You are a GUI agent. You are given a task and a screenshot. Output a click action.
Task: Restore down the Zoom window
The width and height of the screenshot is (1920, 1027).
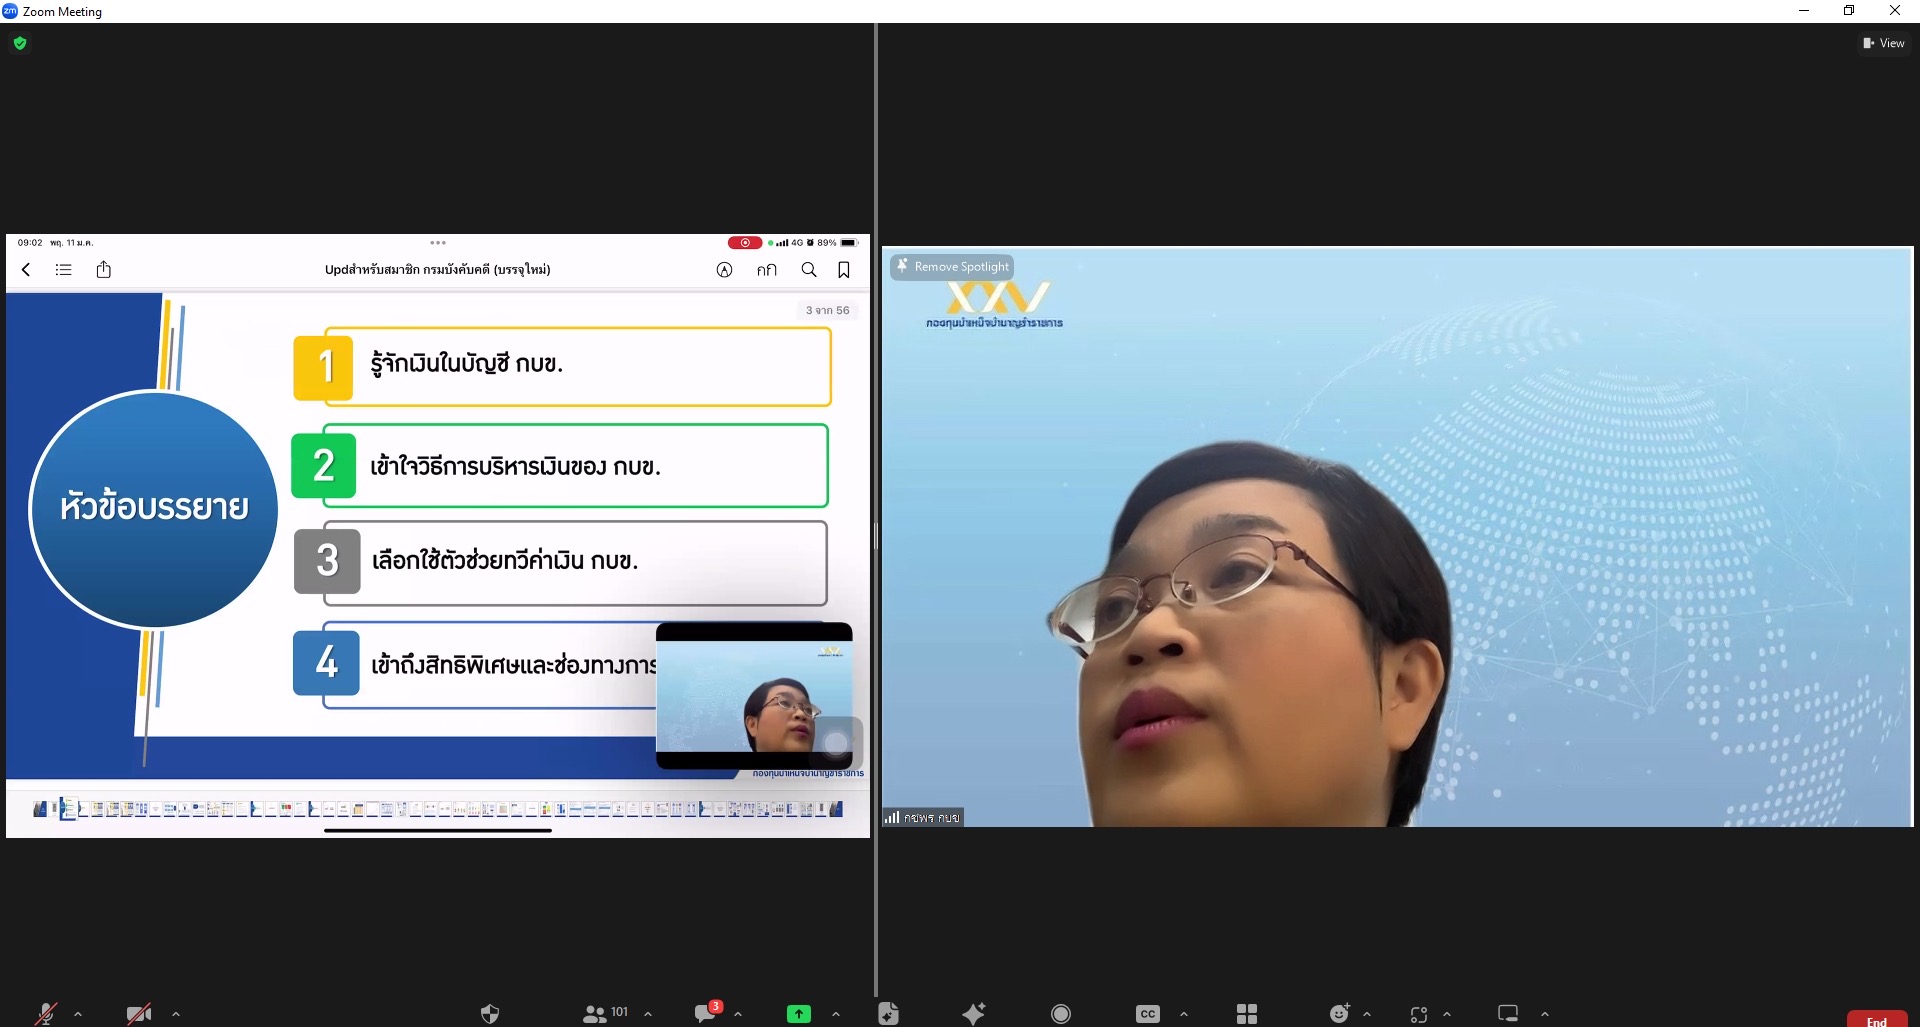(1849, 11)
